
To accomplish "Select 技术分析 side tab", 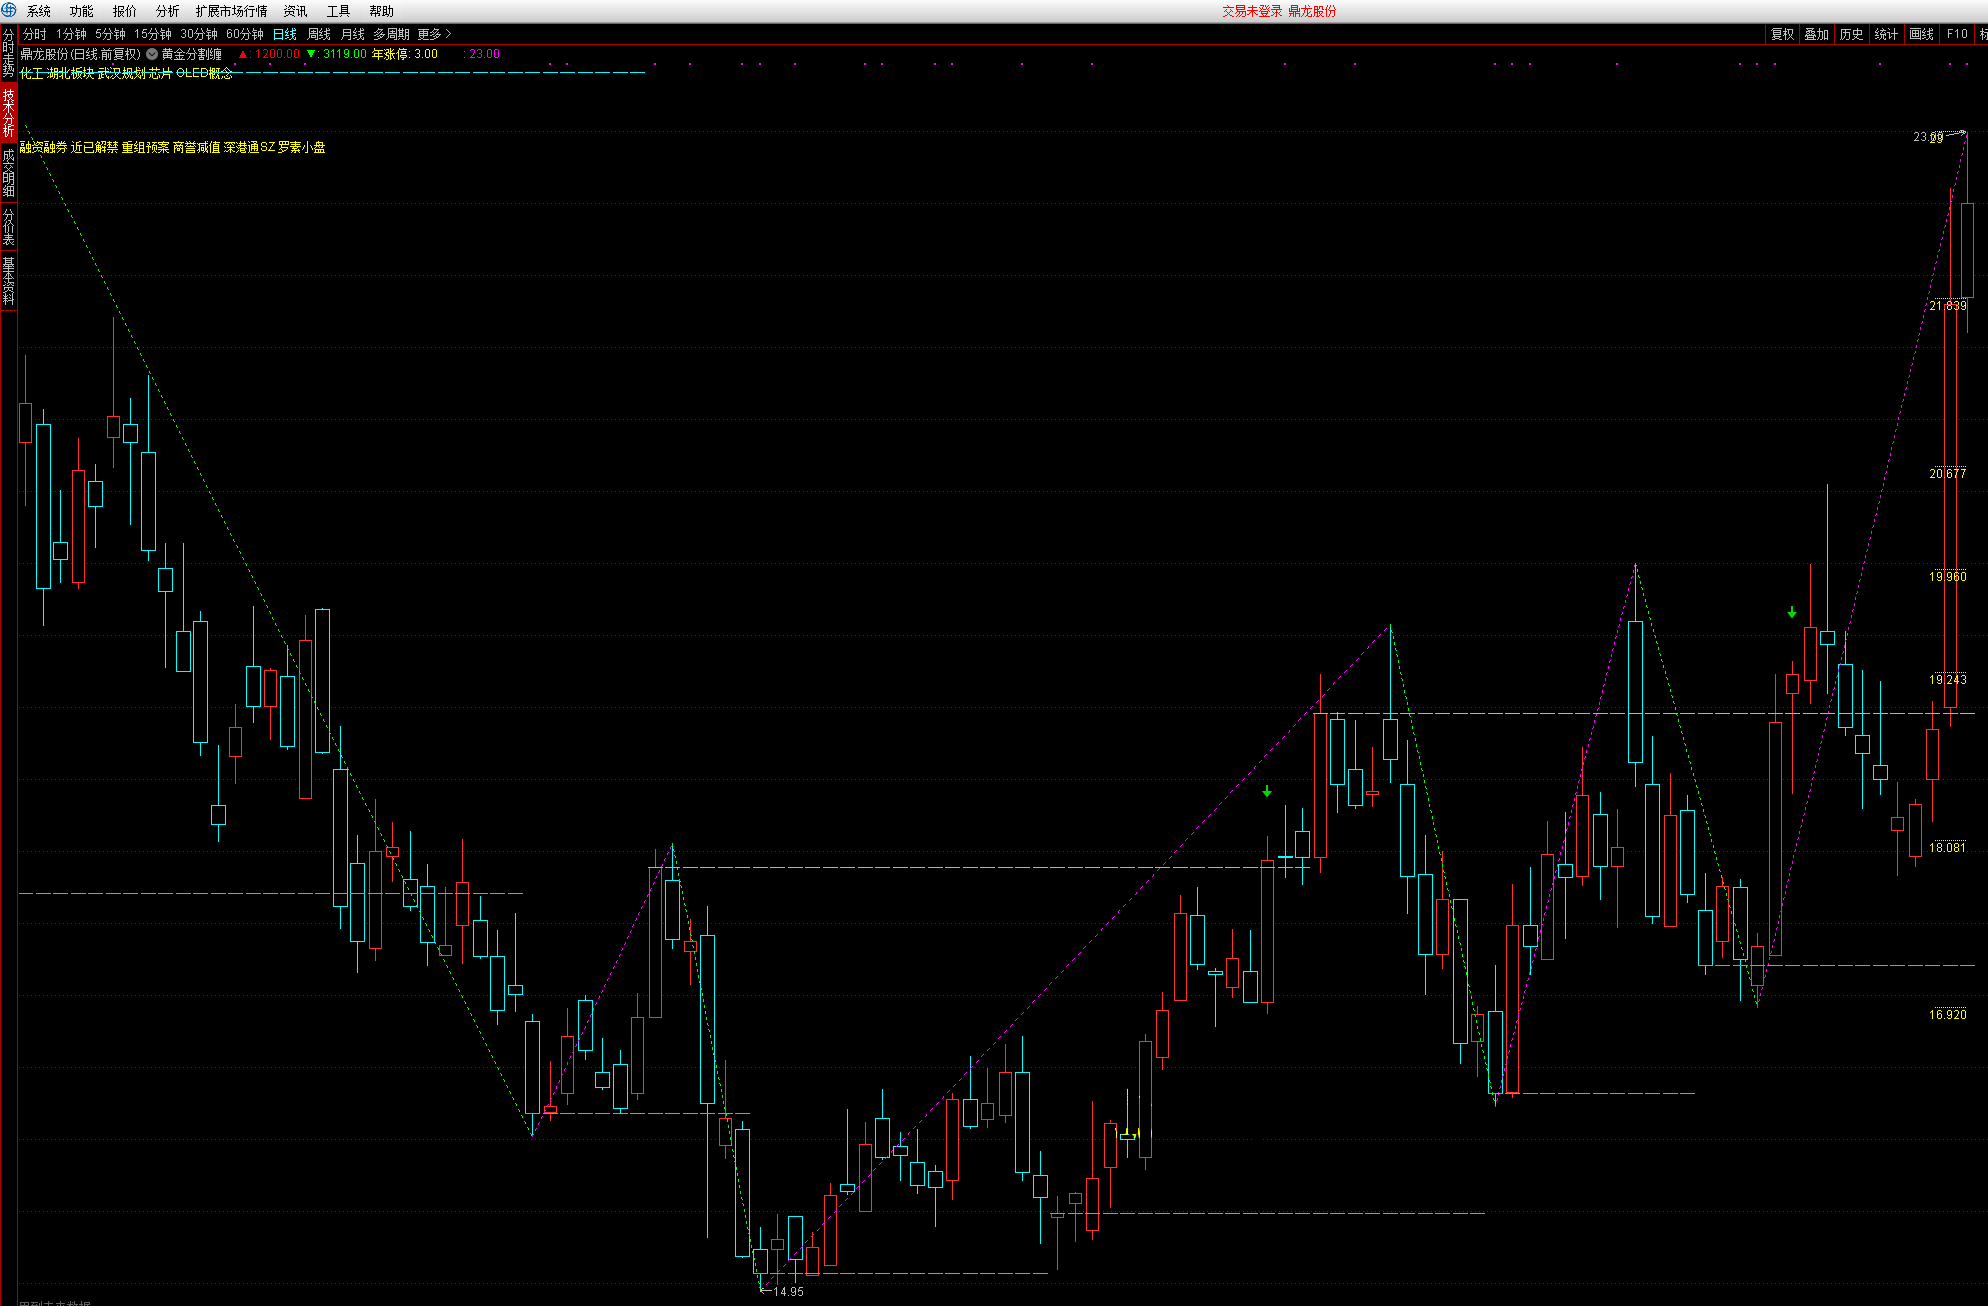I will click(8, 112).
